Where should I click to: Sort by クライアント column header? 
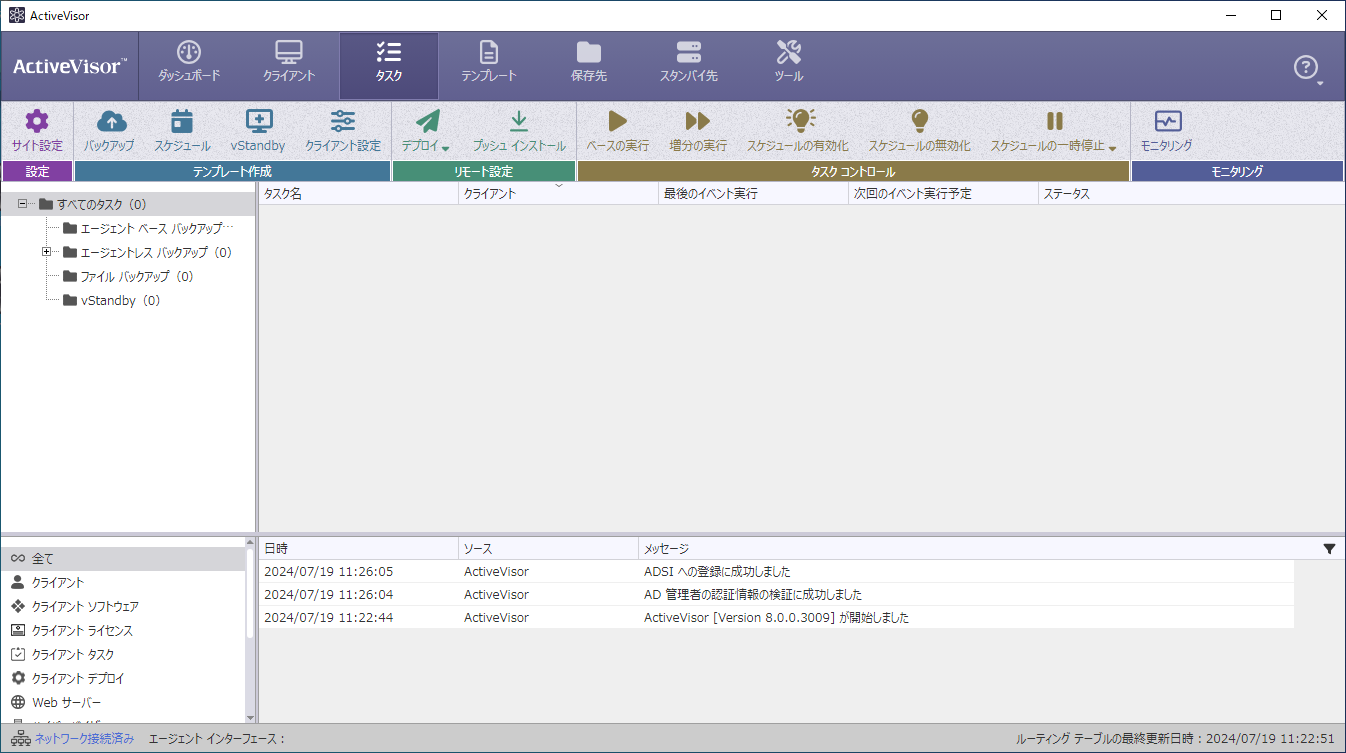[558, 194]
